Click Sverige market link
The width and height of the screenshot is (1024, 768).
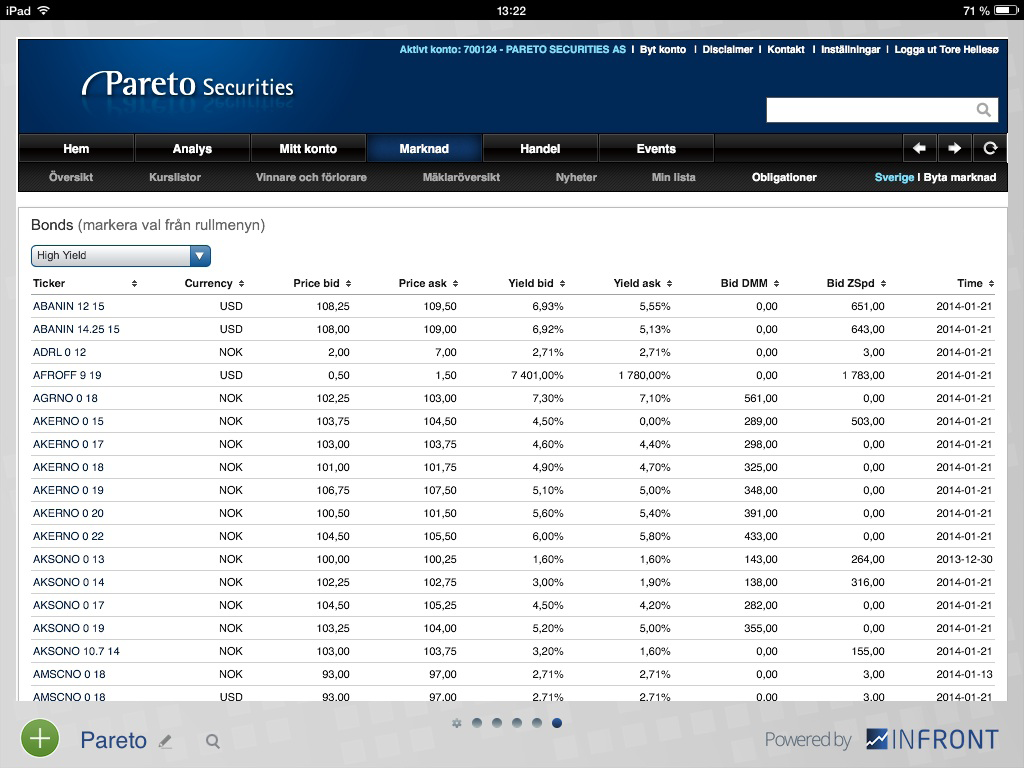point(894,177)
